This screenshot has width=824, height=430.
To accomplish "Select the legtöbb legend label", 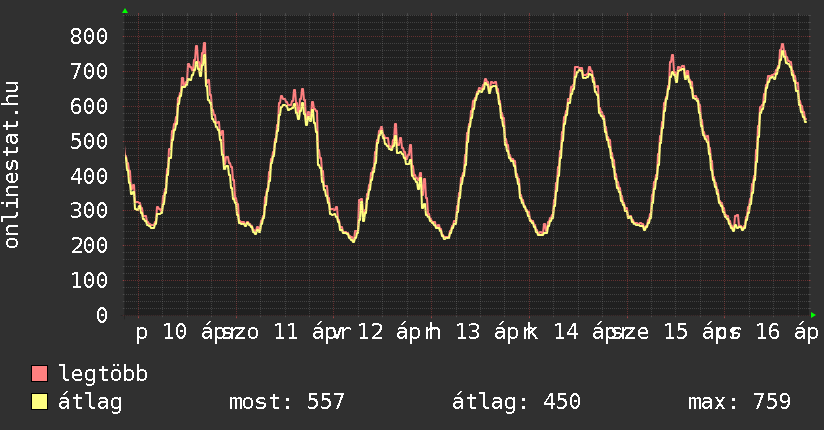I will [104, 375].
